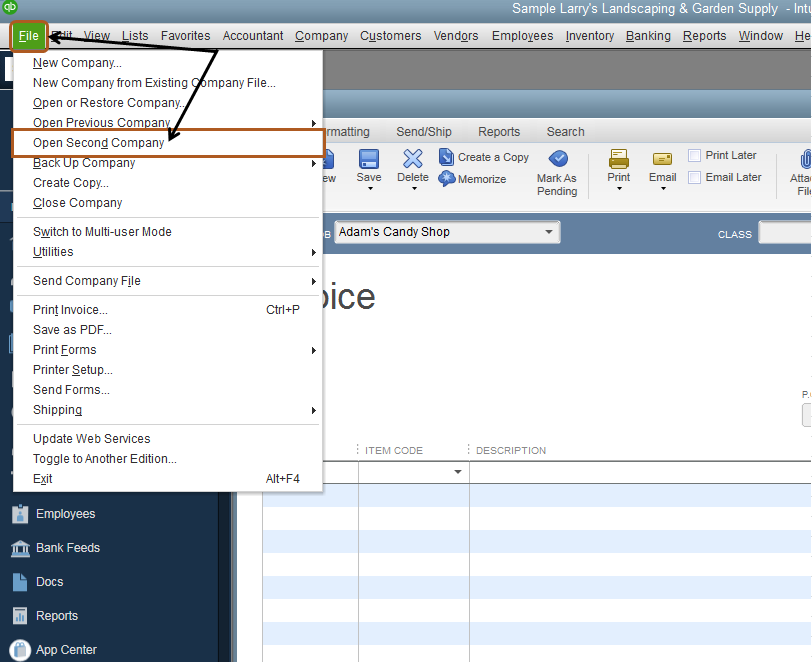Open the Company menu

coord(322,36)
